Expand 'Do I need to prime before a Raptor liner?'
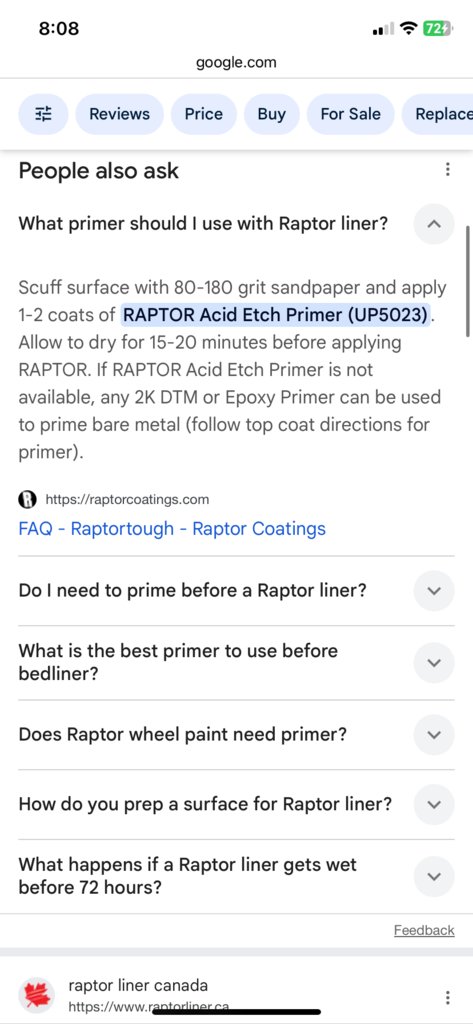473x1024 pixels. (434, 591)
